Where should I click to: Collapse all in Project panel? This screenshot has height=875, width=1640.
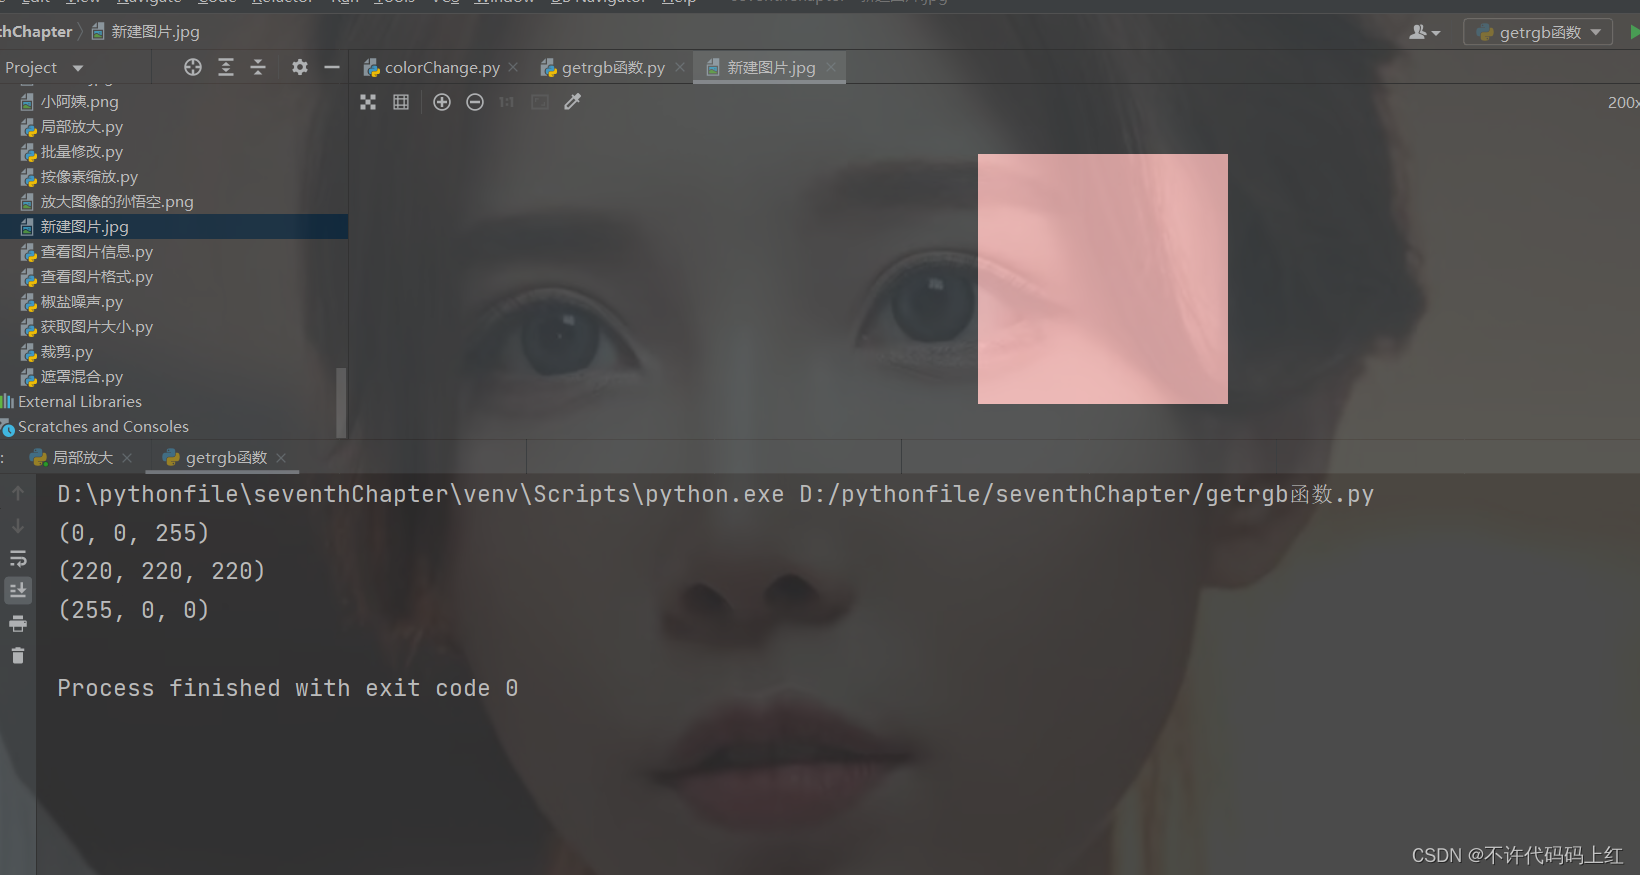(258, 67)
